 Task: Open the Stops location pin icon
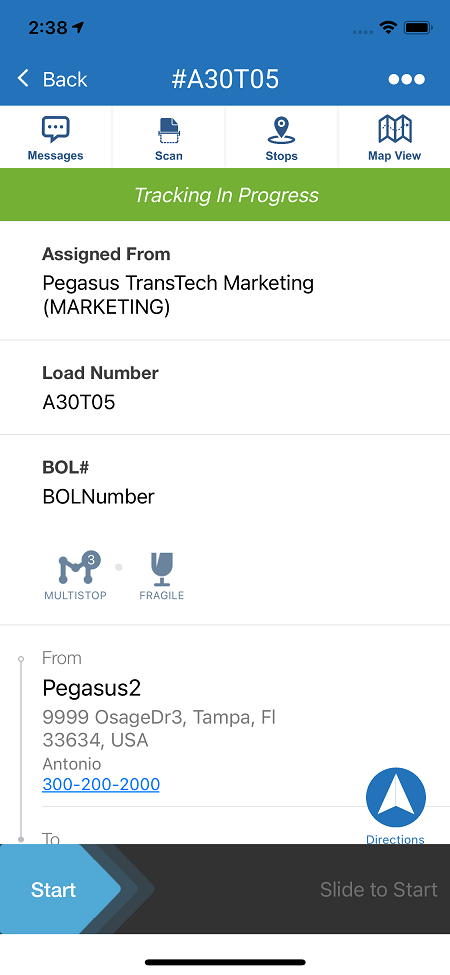coord(281,131)
